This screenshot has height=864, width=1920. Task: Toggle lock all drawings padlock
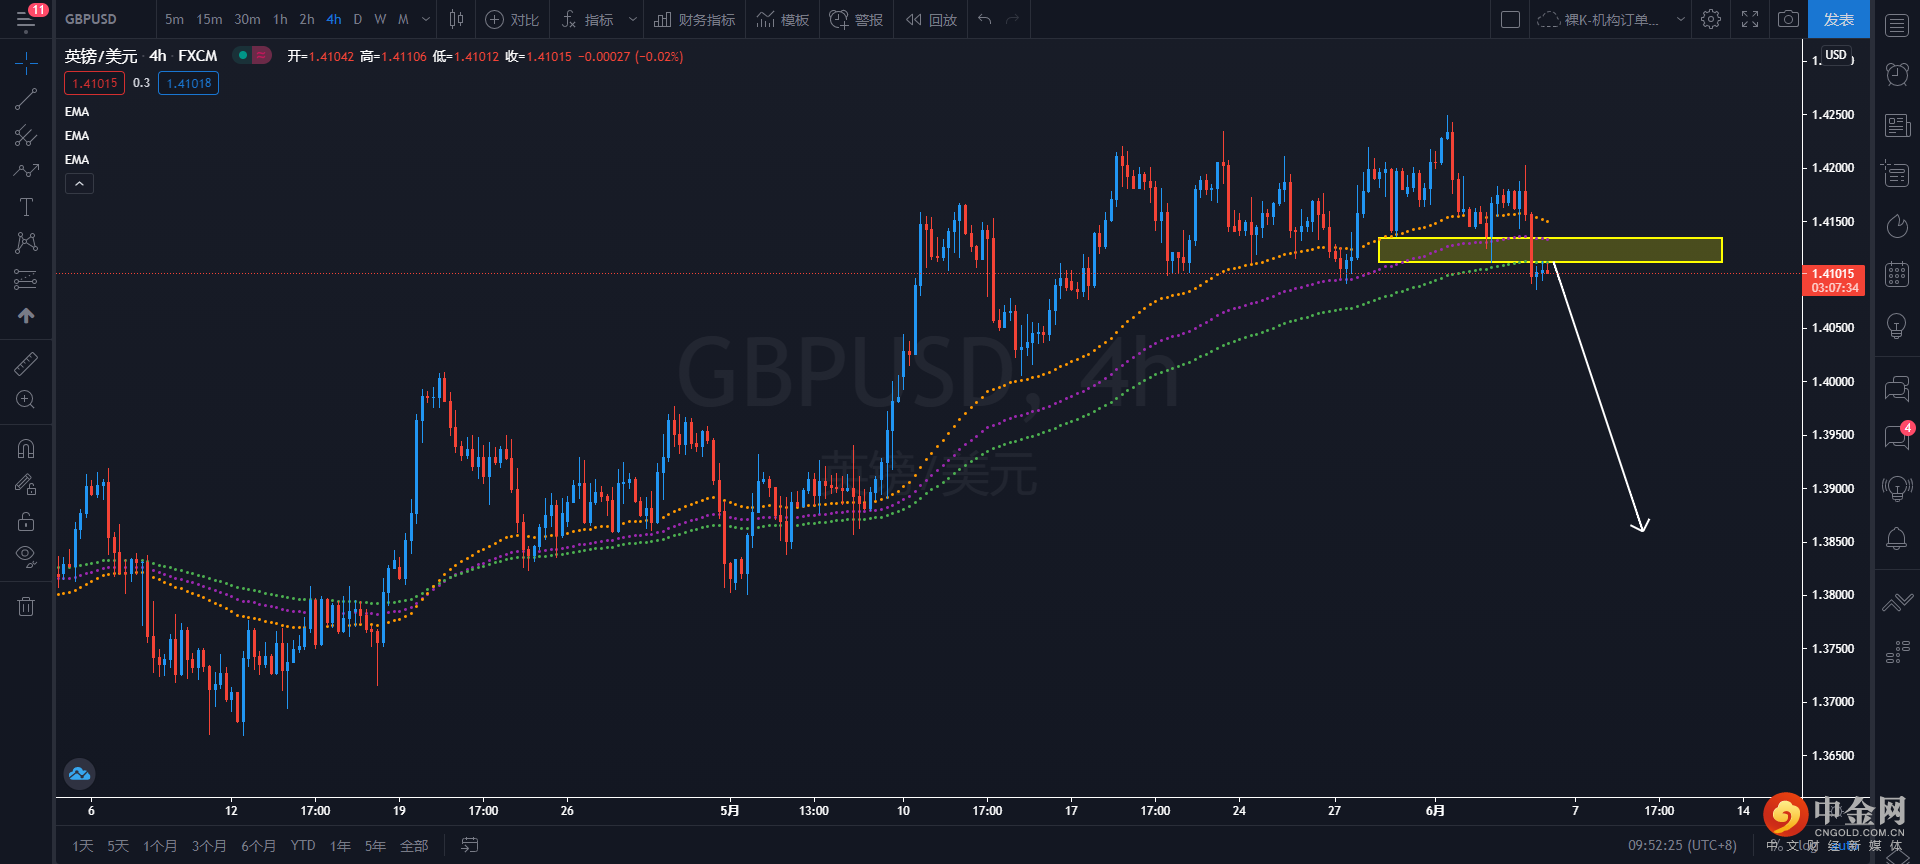(x=26, y=521)
